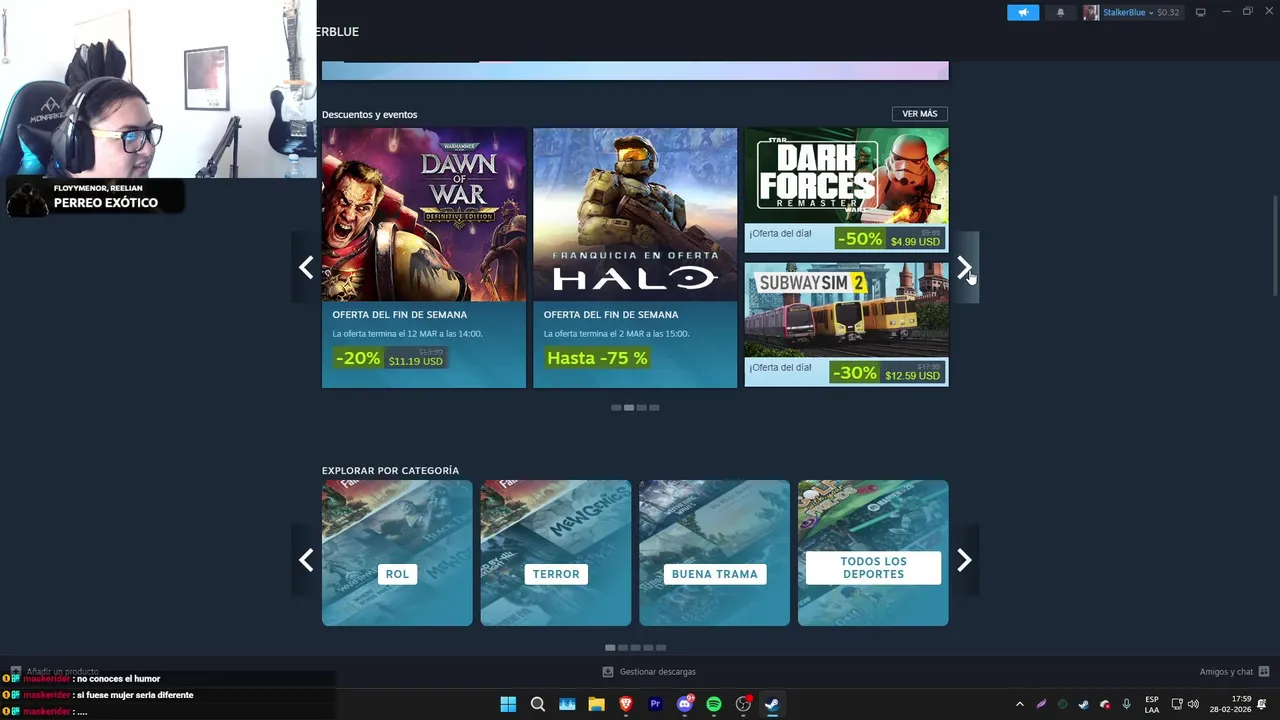
Task: Open the StalkerBlue profile avatar
Action: 1091,12
